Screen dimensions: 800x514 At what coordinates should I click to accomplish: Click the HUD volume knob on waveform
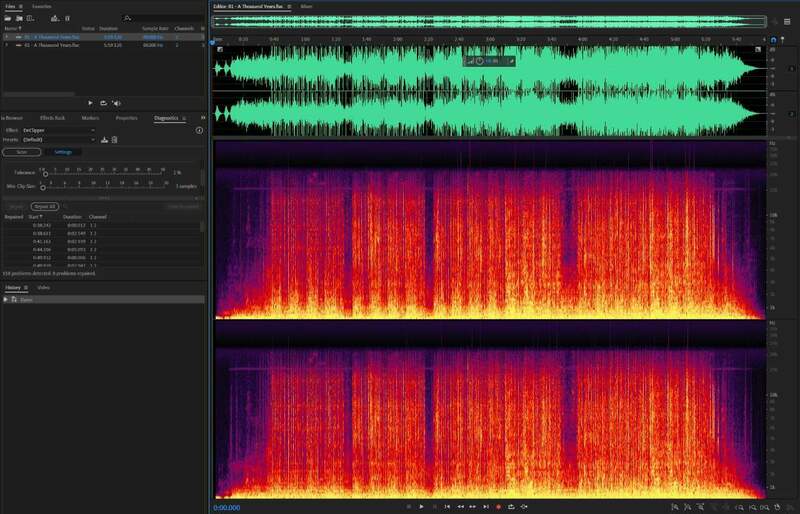pos(480,61)
